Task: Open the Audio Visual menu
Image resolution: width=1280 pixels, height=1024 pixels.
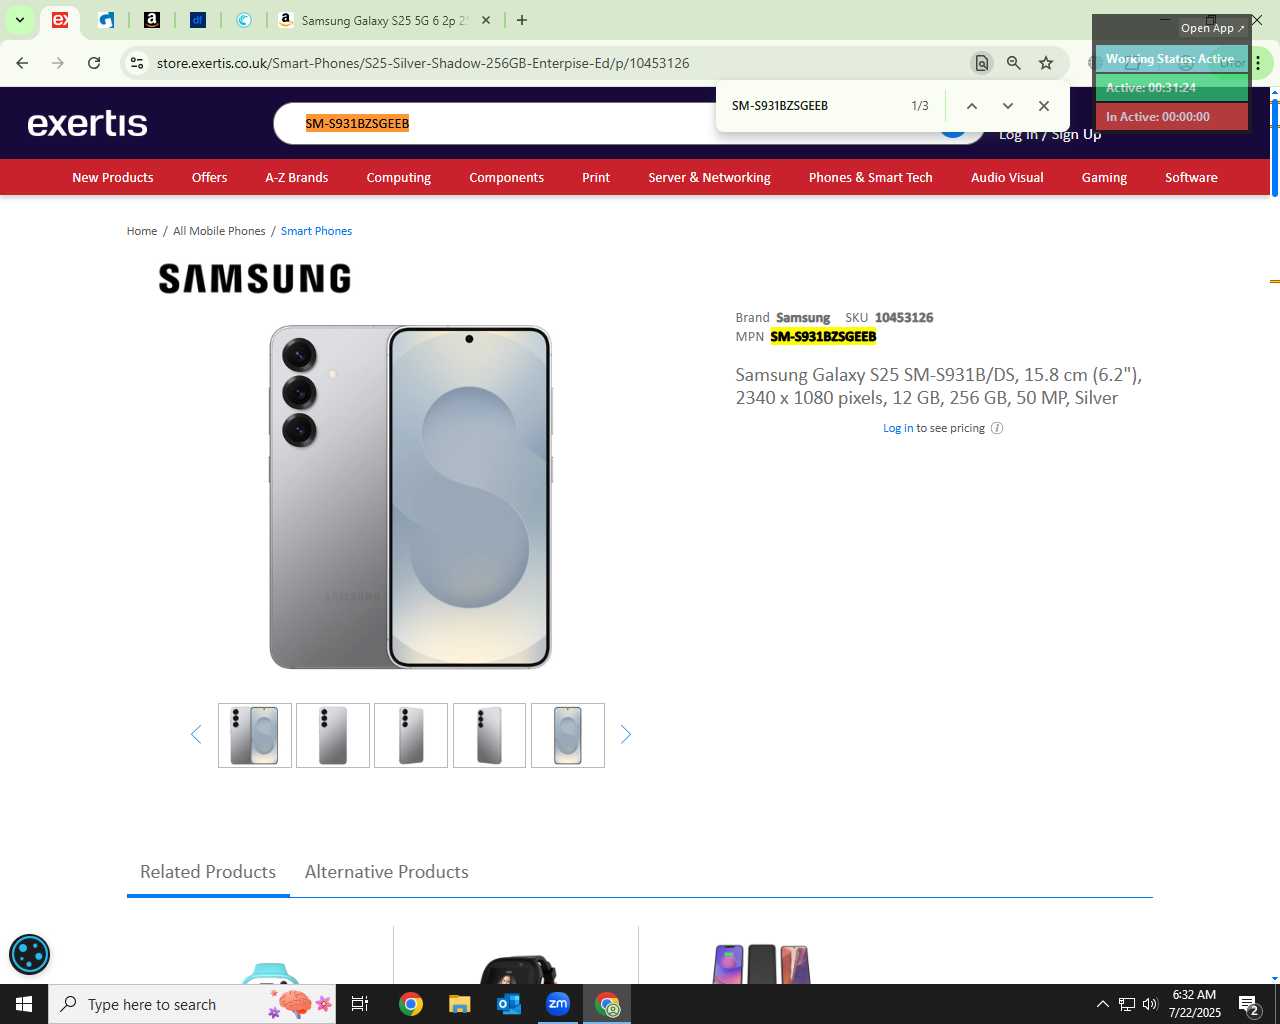Action: [x=1007, y=177]
